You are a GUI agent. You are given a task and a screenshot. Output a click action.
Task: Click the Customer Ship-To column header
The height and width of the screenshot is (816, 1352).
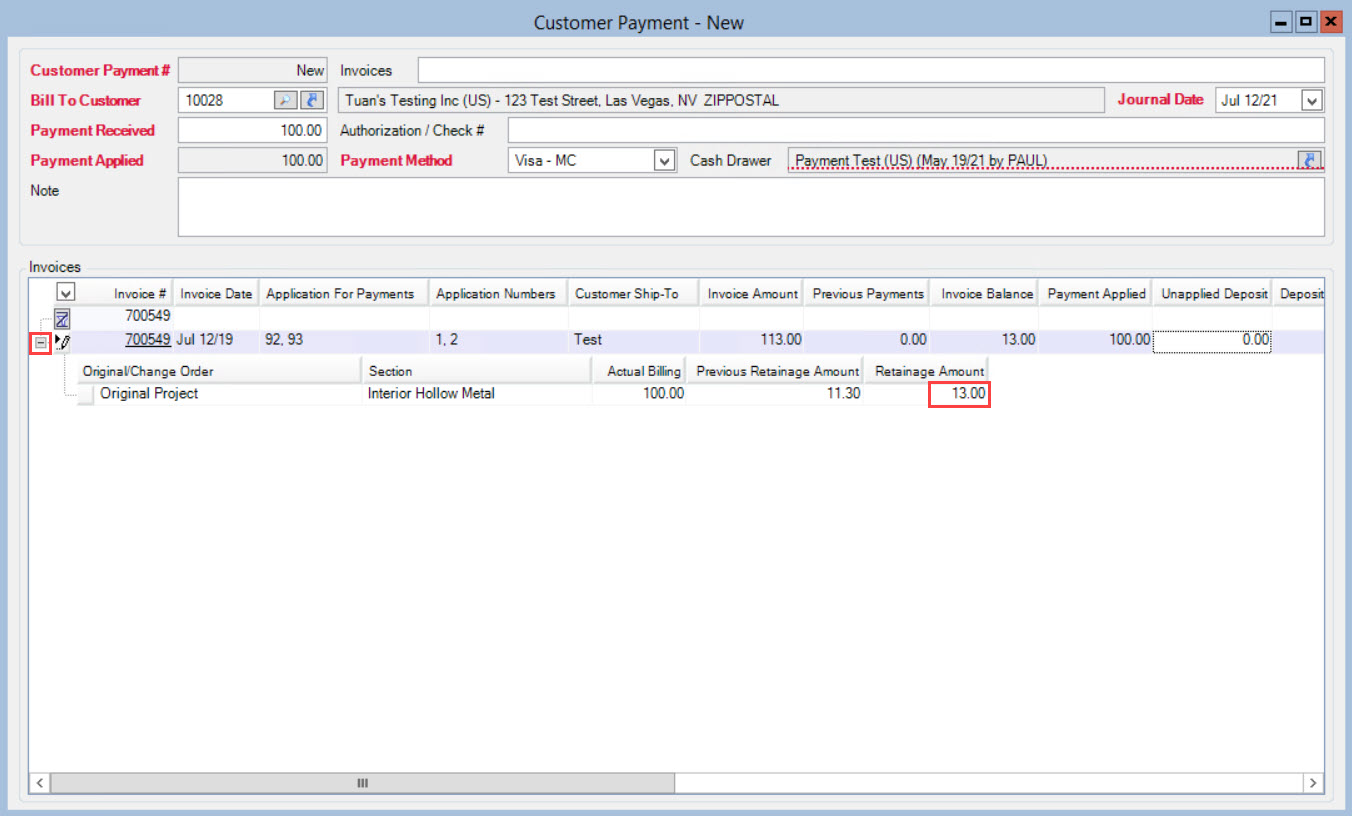click(633, 294)
